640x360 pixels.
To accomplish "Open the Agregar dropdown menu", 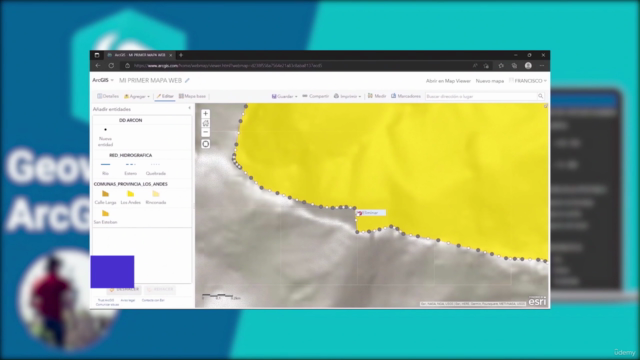I will coord(137,96).
